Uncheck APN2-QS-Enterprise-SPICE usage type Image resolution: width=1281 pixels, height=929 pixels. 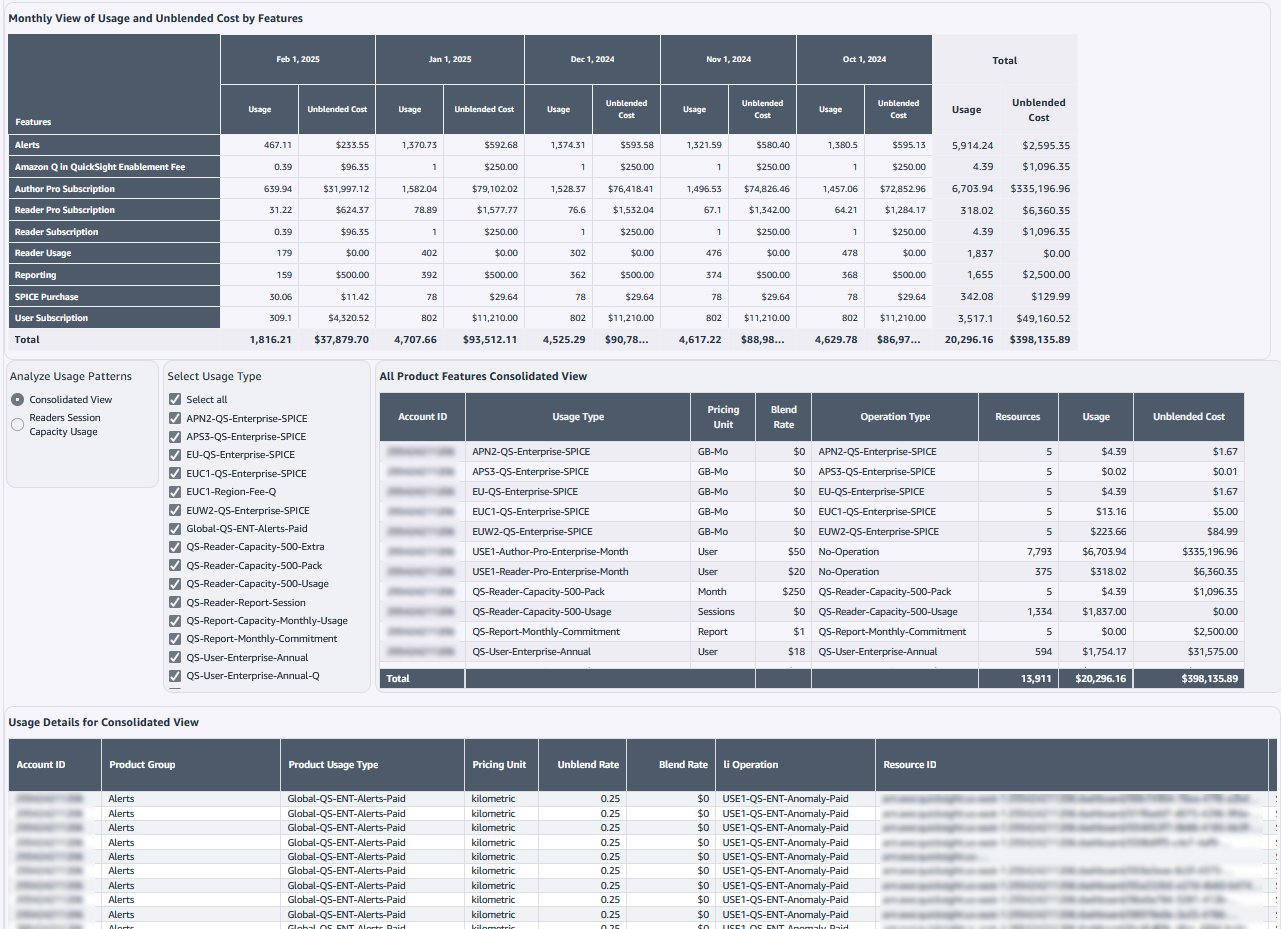[x=176, y=418]
